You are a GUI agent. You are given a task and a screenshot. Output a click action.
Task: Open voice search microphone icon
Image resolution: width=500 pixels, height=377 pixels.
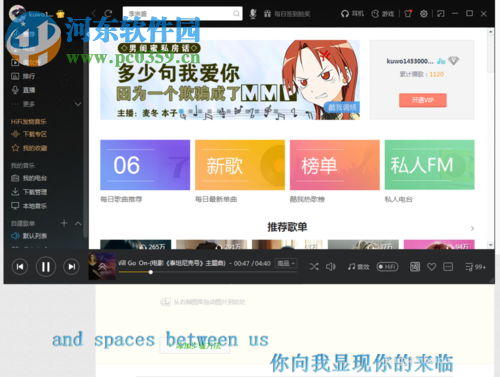(253, 14)
